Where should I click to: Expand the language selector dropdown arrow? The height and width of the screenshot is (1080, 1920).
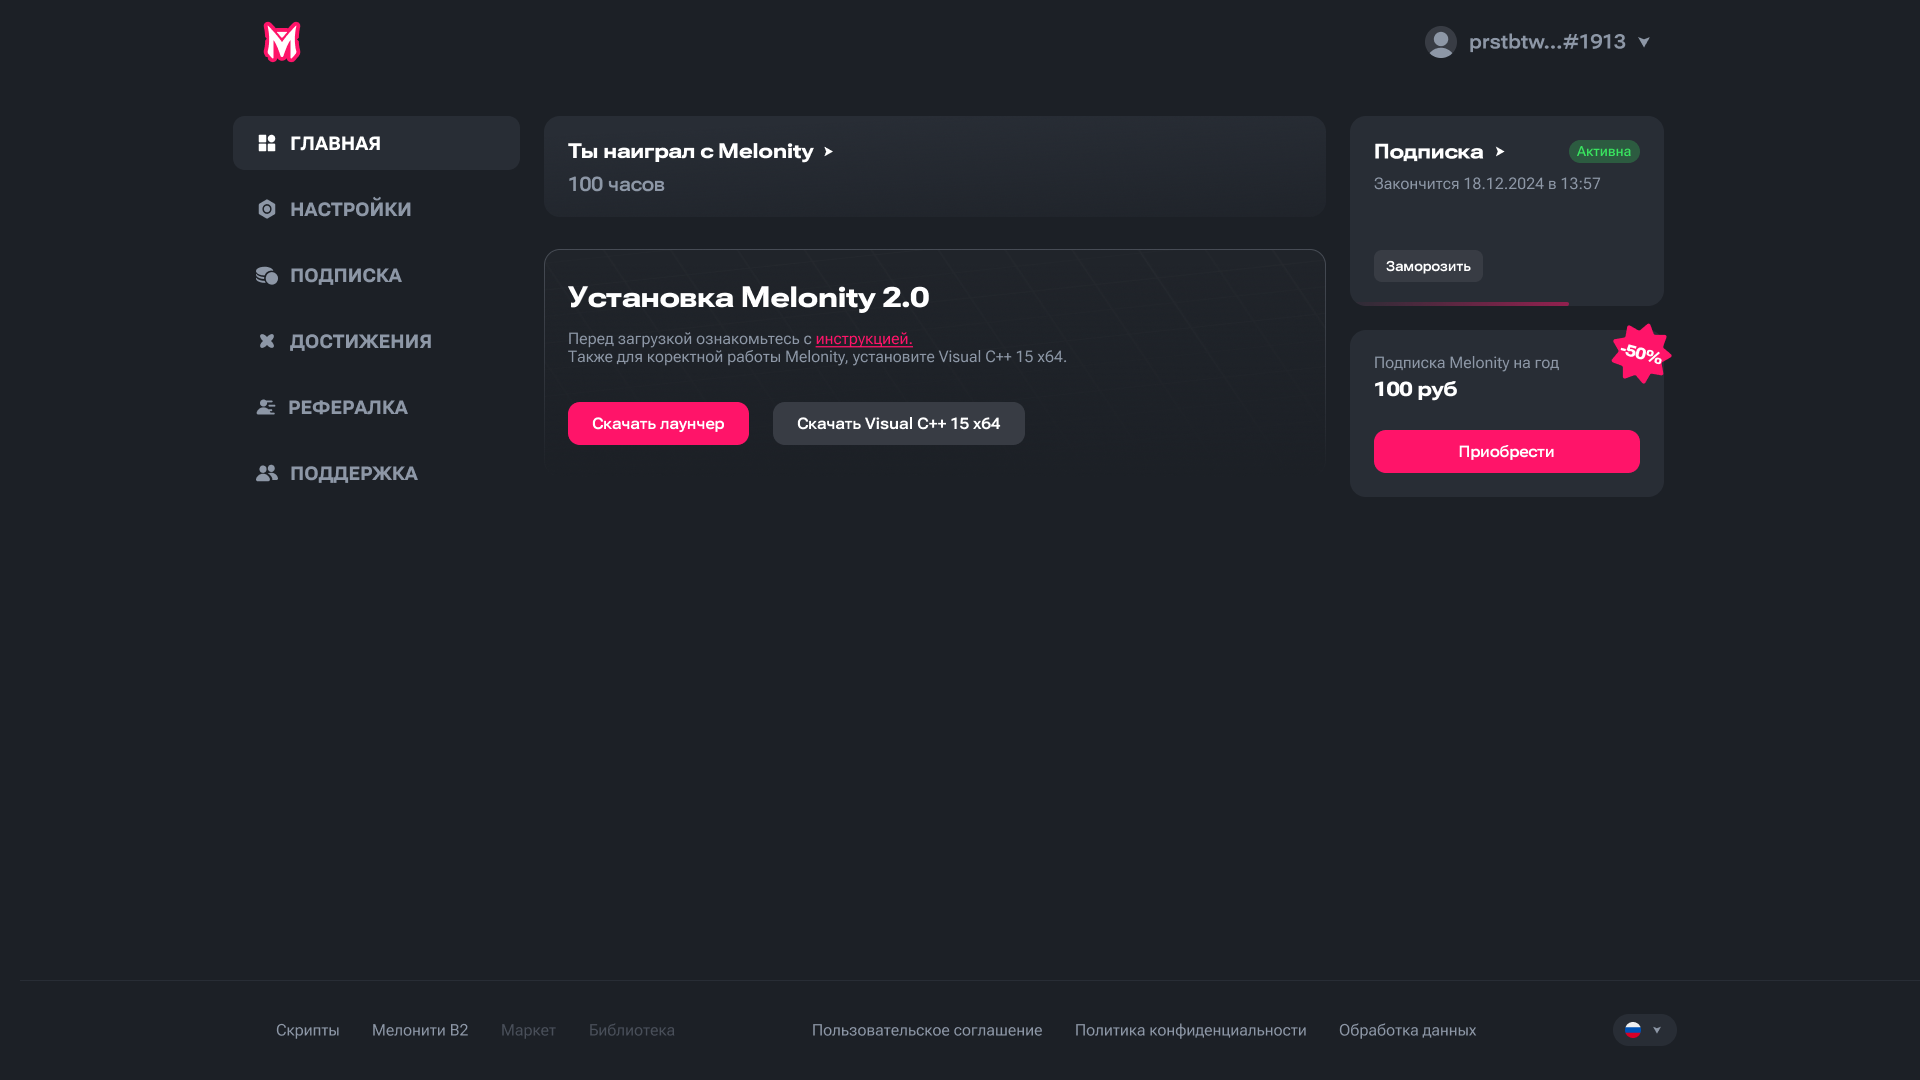coord(1657,1030)
